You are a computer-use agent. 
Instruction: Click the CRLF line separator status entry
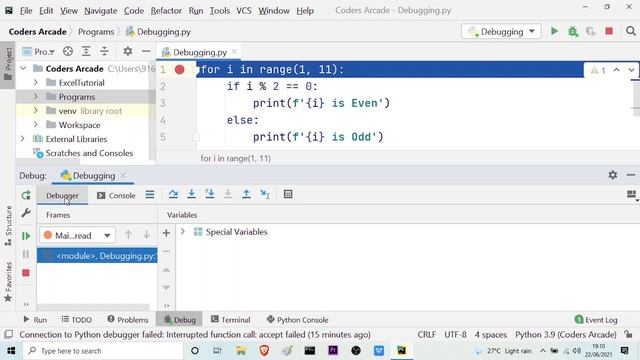[x=427, y=334]
